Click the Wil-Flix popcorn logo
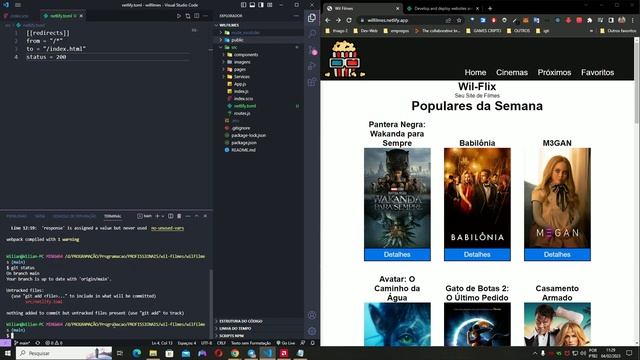 pos(344,59)
